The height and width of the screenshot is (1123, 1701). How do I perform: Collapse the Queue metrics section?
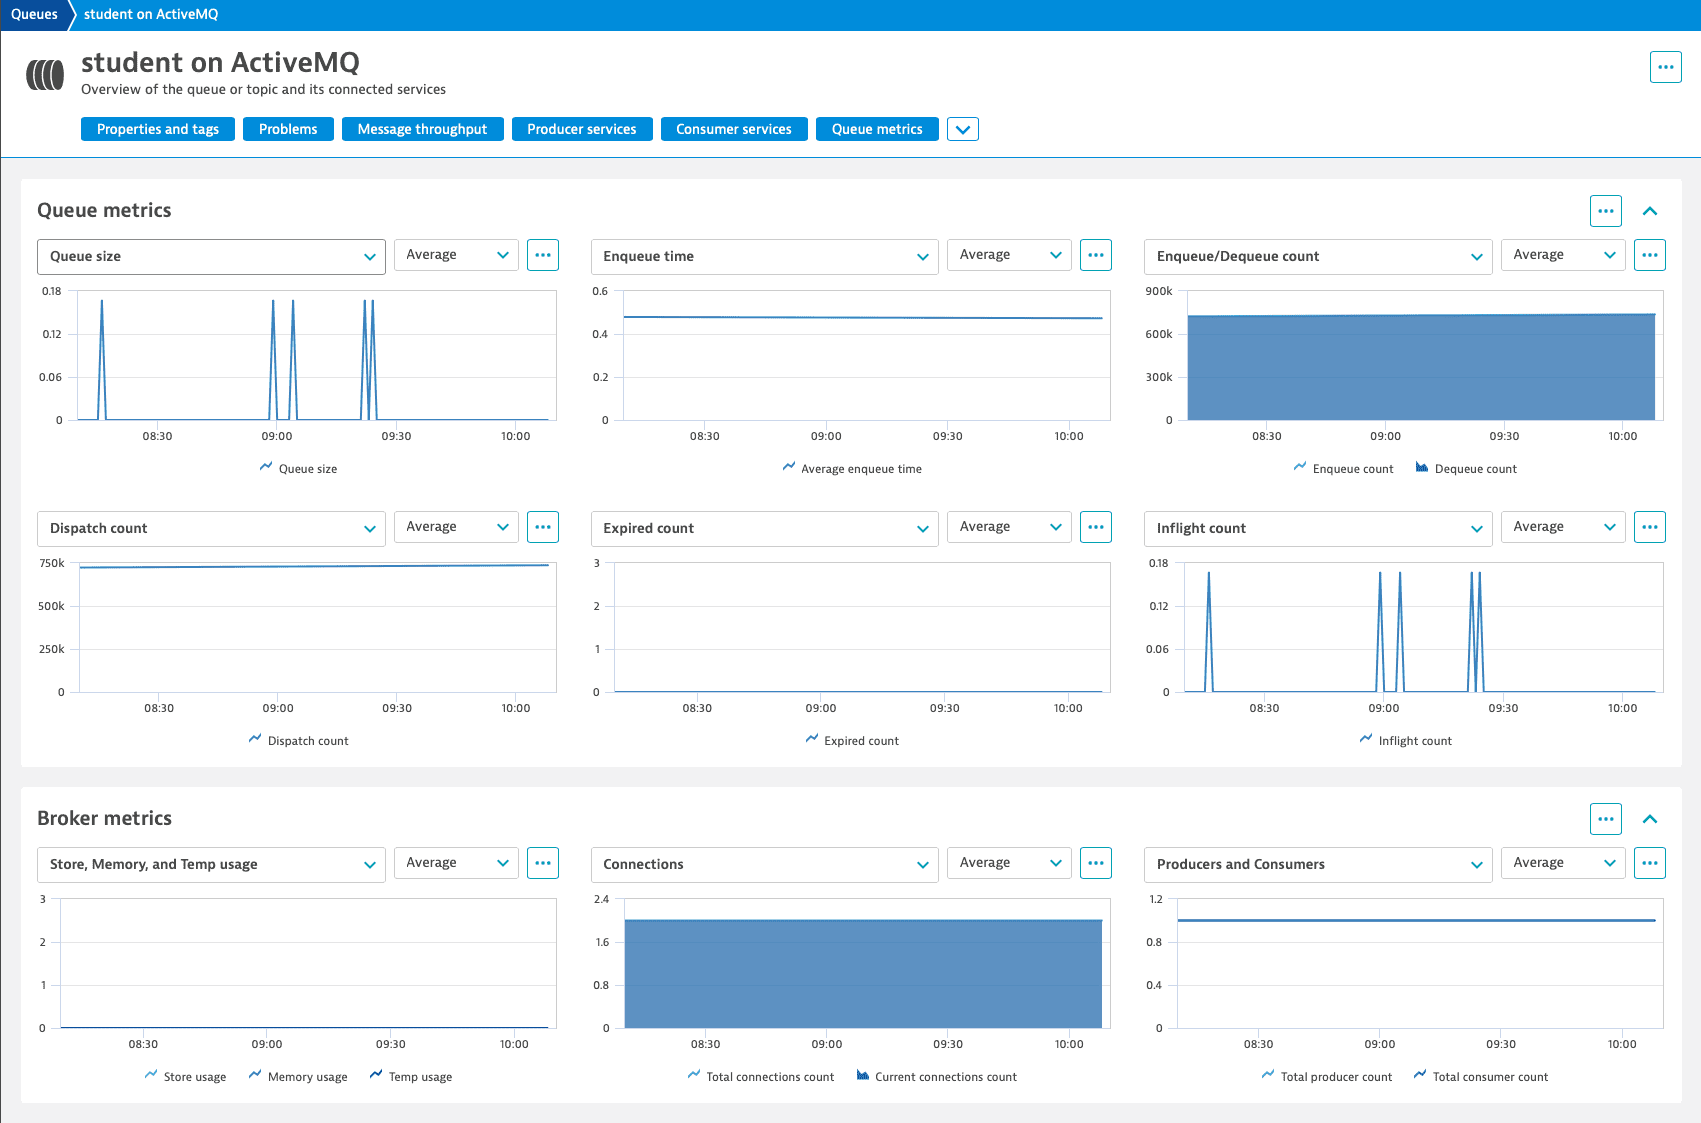click(1650, 211)
